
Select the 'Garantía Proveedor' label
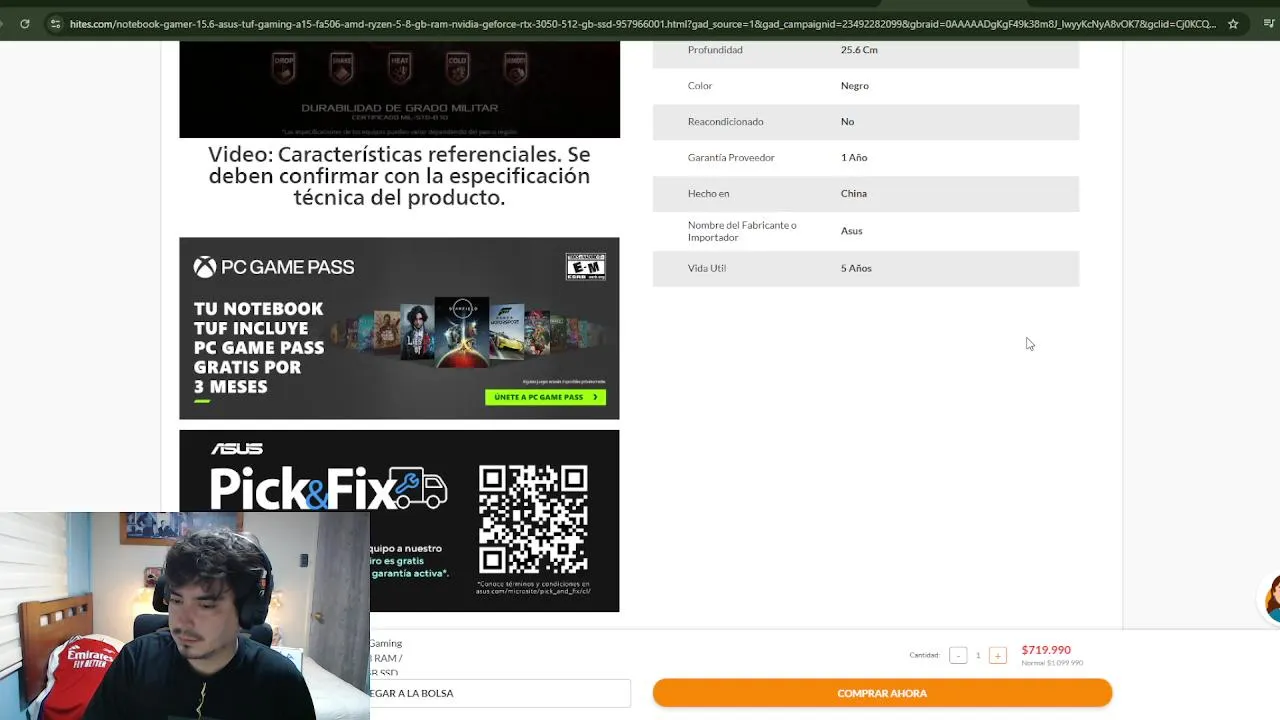[x=731, y=157]
